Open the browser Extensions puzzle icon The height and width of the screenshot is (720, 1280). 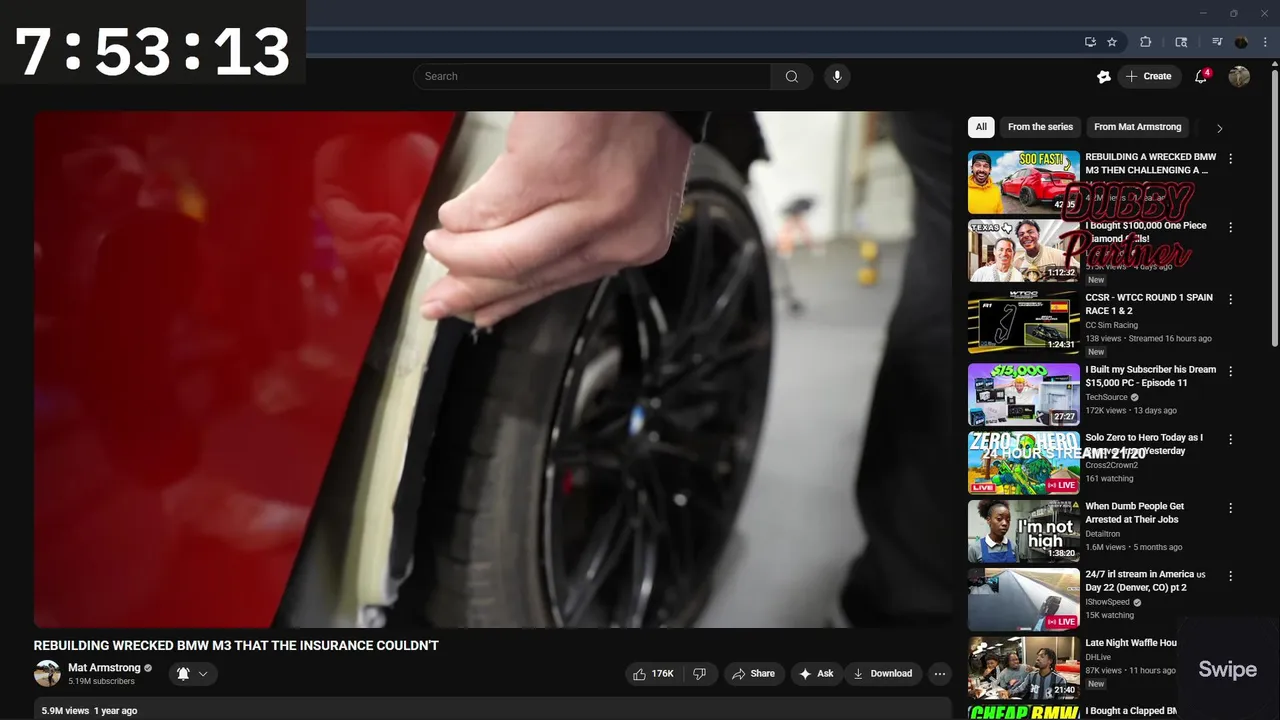[1146, 42]
